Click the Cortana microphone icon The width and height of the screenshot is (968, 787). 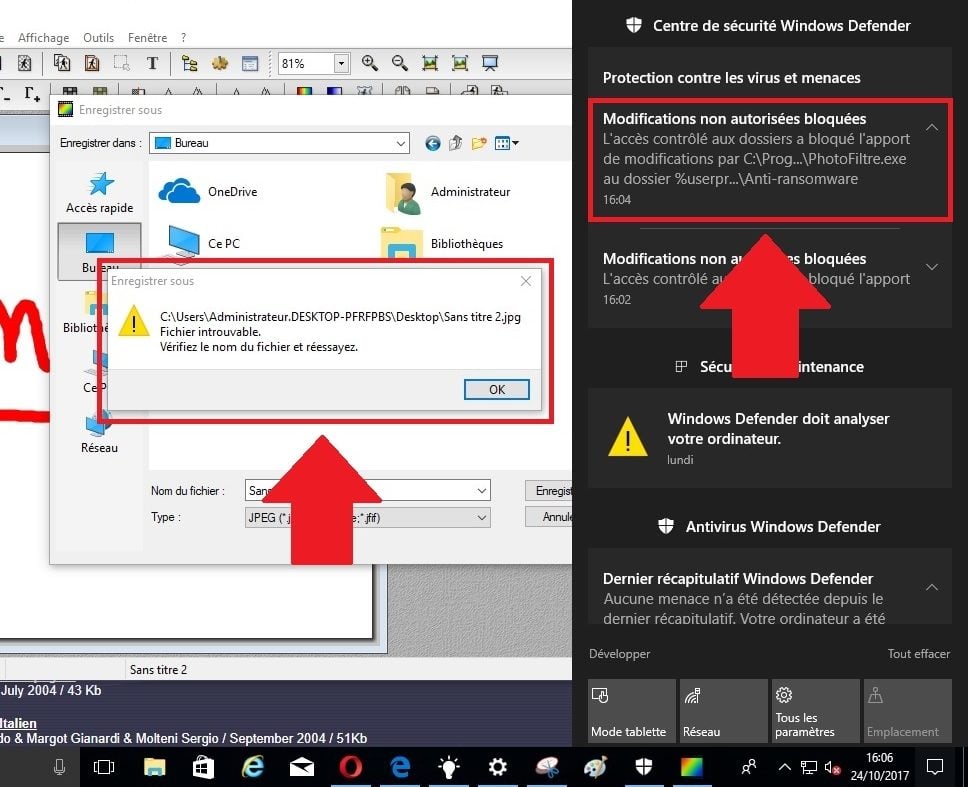click(59, 767)
